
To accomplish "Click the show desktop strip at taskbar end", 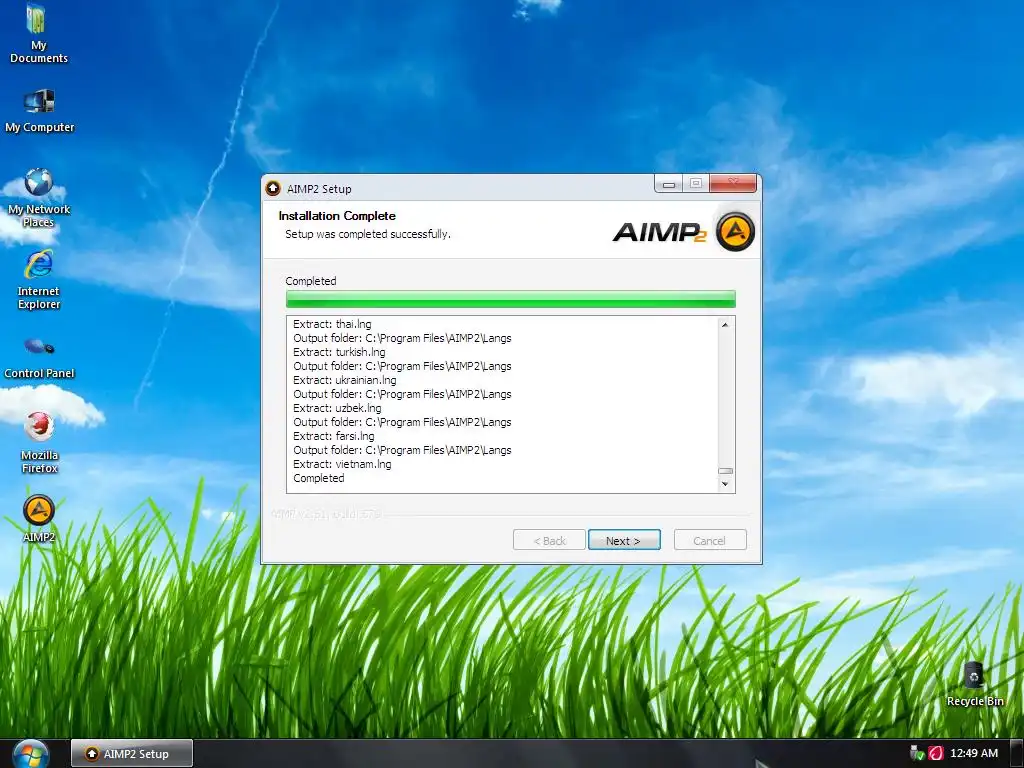I will click(x=1017, y=754).
